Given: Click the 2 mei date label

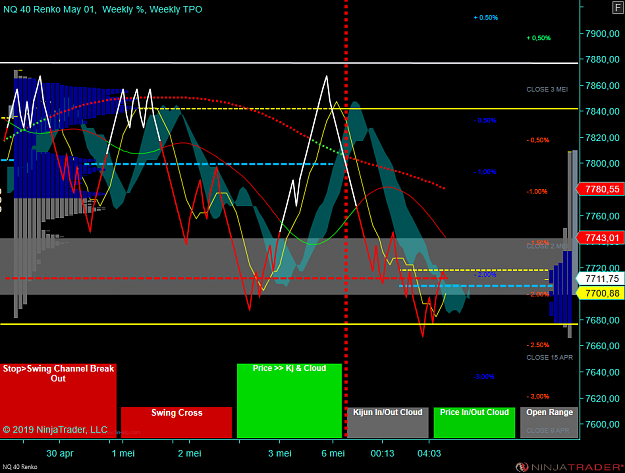Looking at the screenshot, I should click(189, 453).
